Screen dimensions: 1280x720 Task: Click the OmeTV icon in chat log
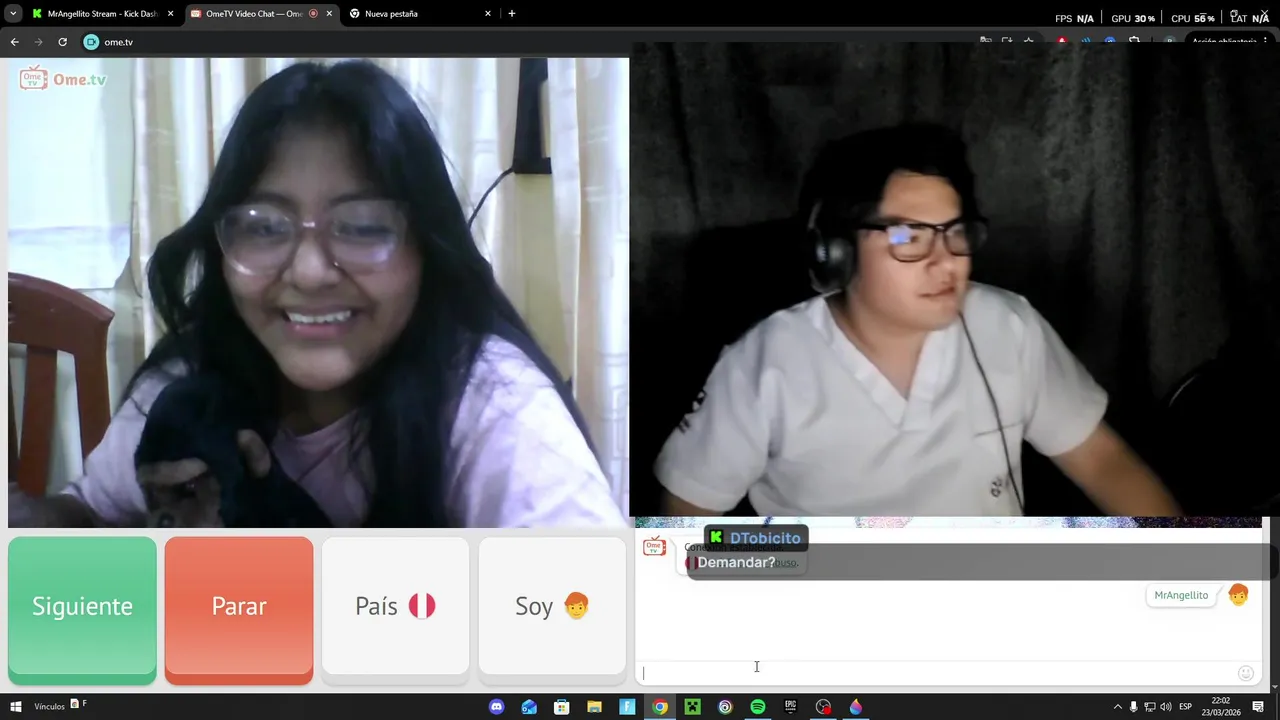[654, 547]
